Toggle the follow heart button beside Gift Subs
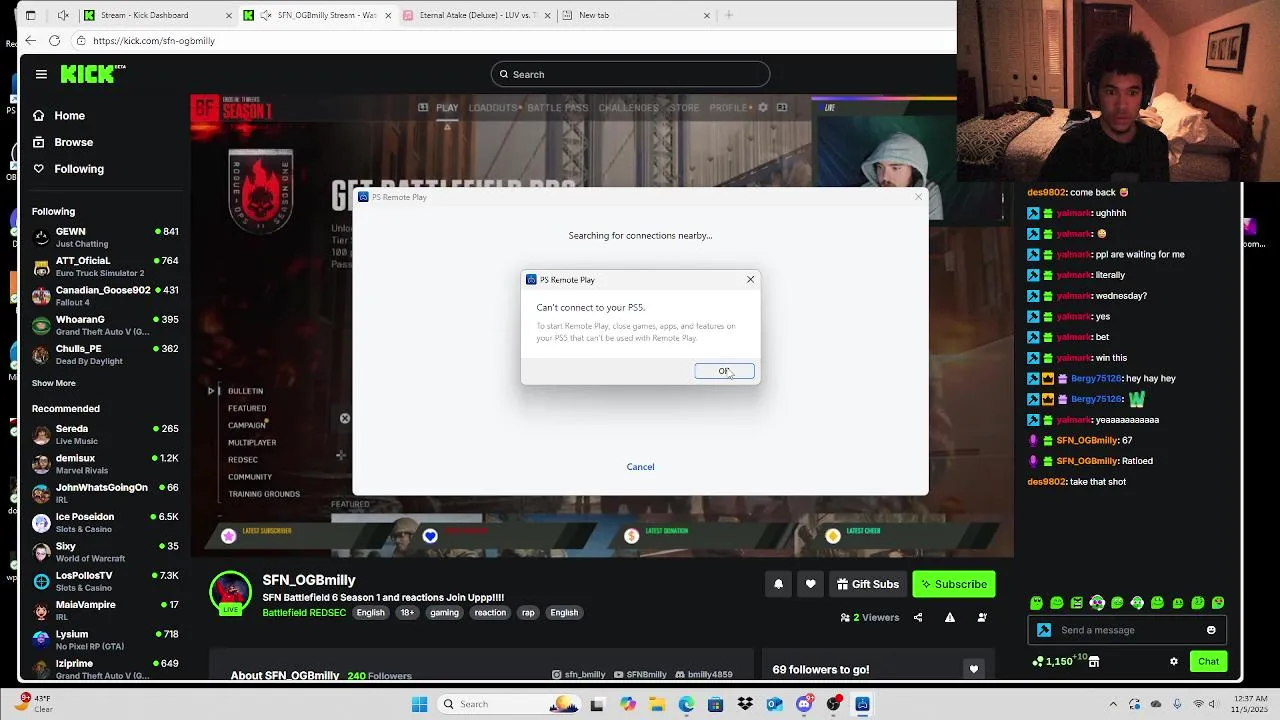Image resolution: width=1280 pixels, height=720 pixels. [x=810, y=584]
